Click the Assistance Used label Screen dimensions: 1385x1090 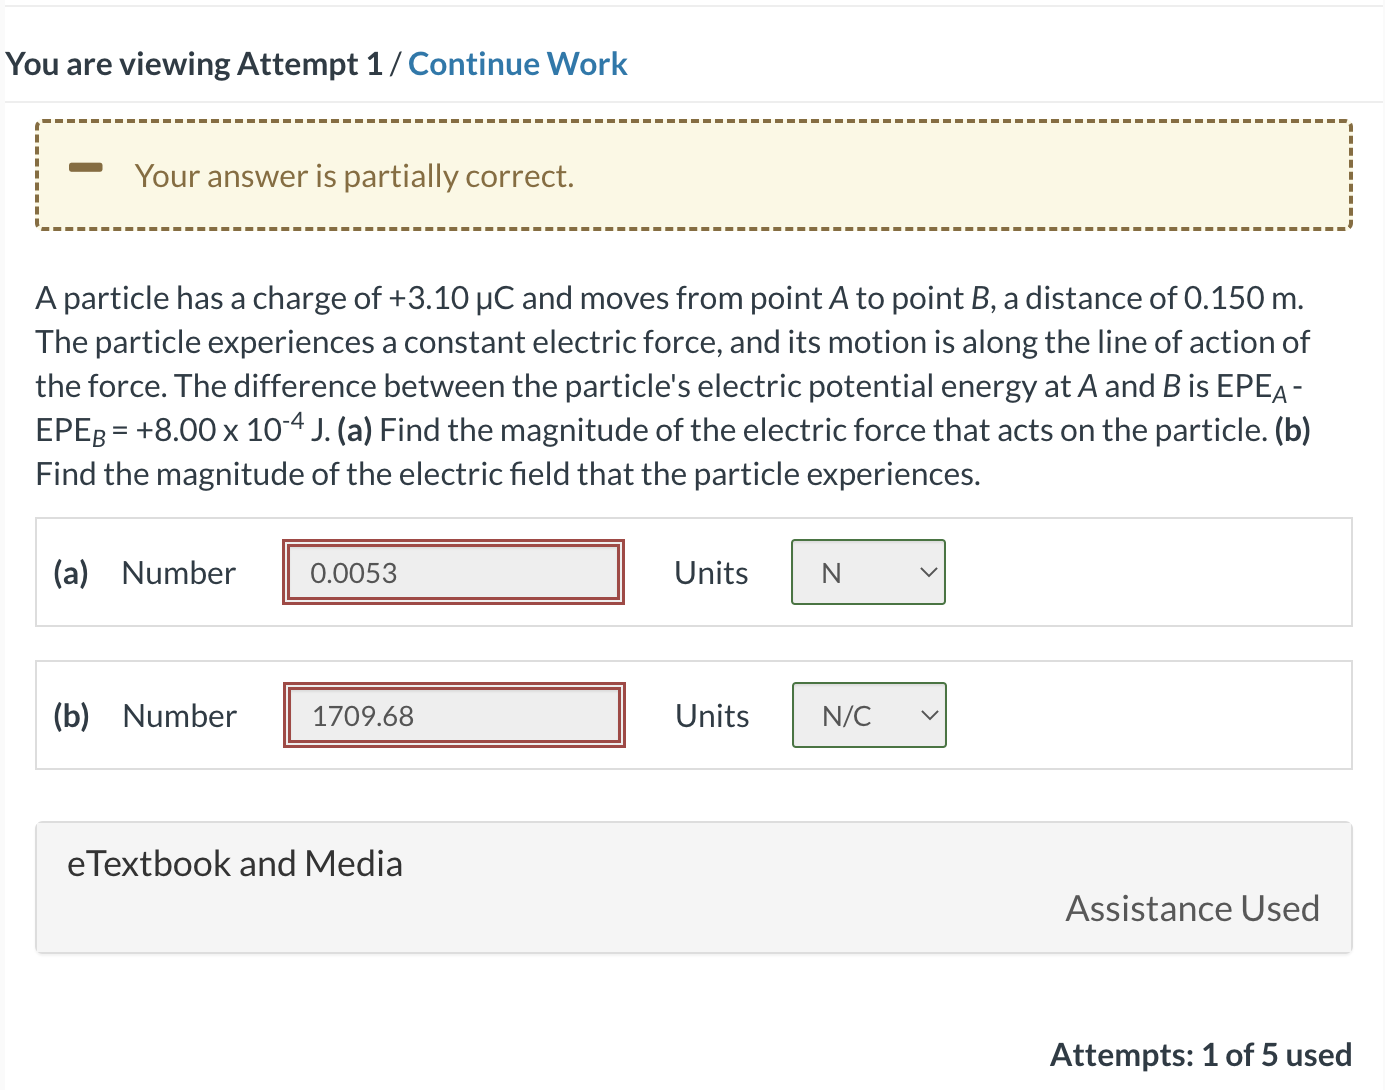click(x=1192, y=908)
